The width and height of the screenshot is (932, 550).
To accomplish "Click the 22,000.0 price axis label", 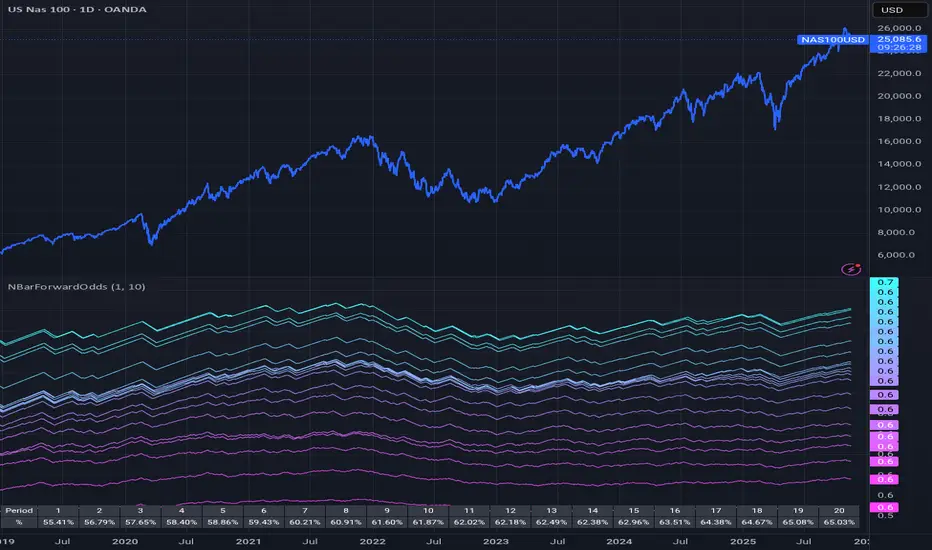I will (899, 73).
